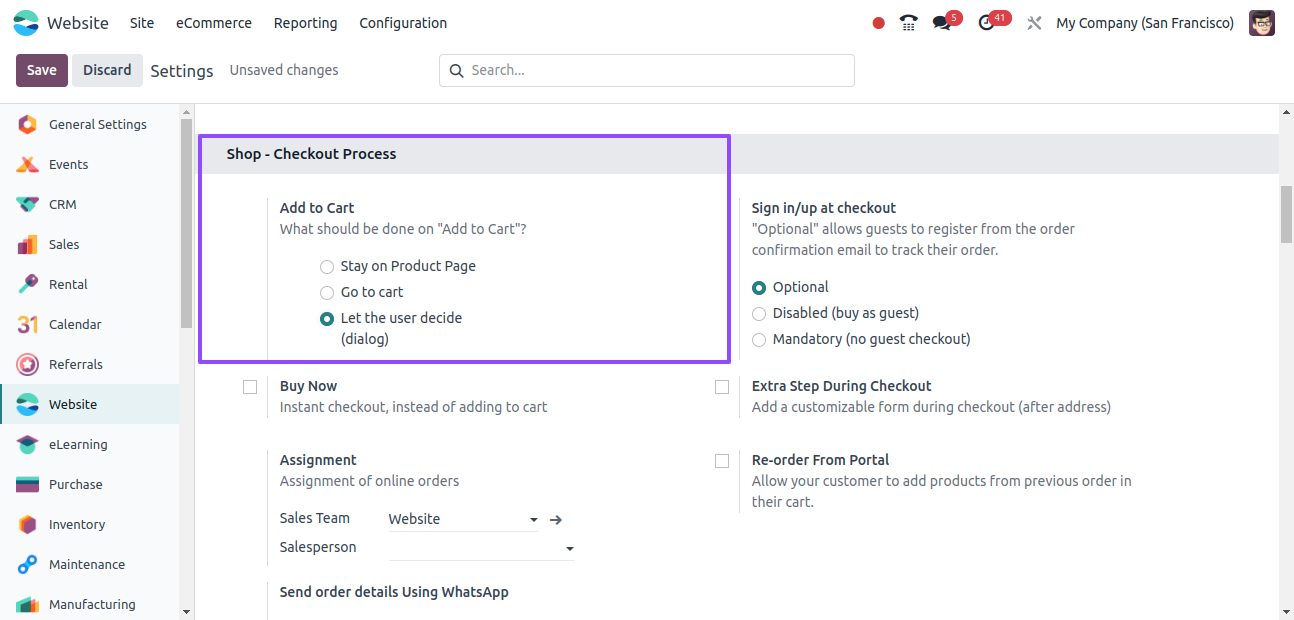Click the red recording indicator dot
Image resolution: width=1294 pixels, height=620 pixels.
878,23
